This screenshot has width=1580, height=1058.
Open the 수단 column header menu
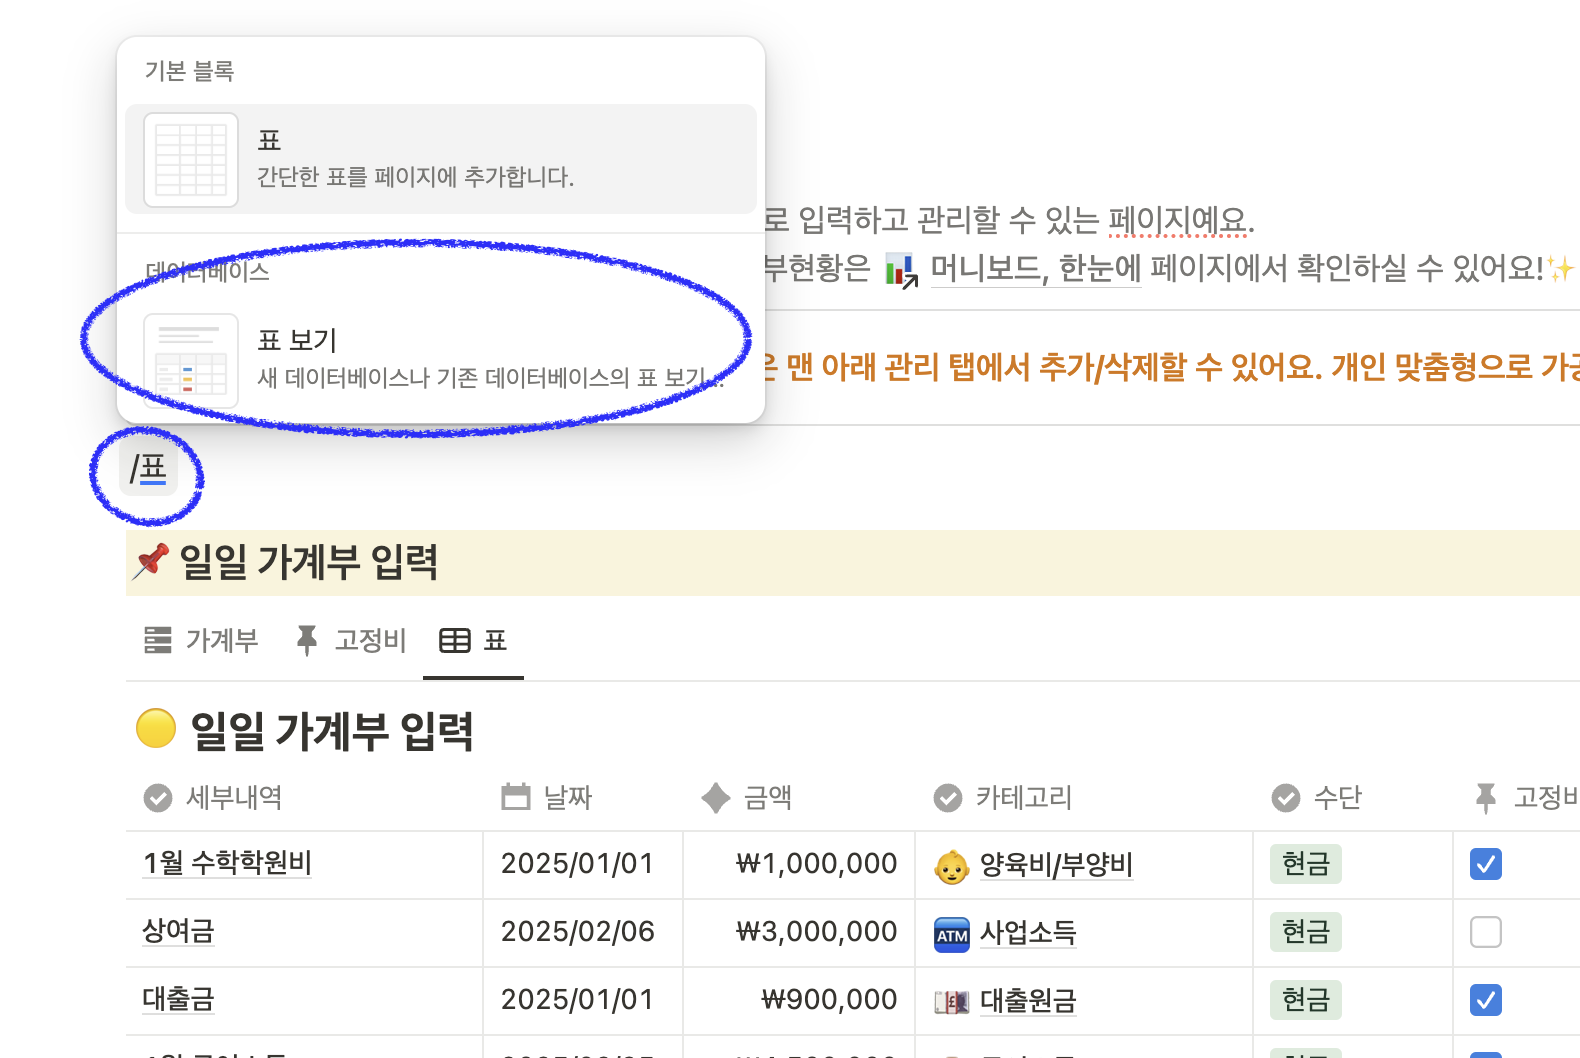[1353, 797]
